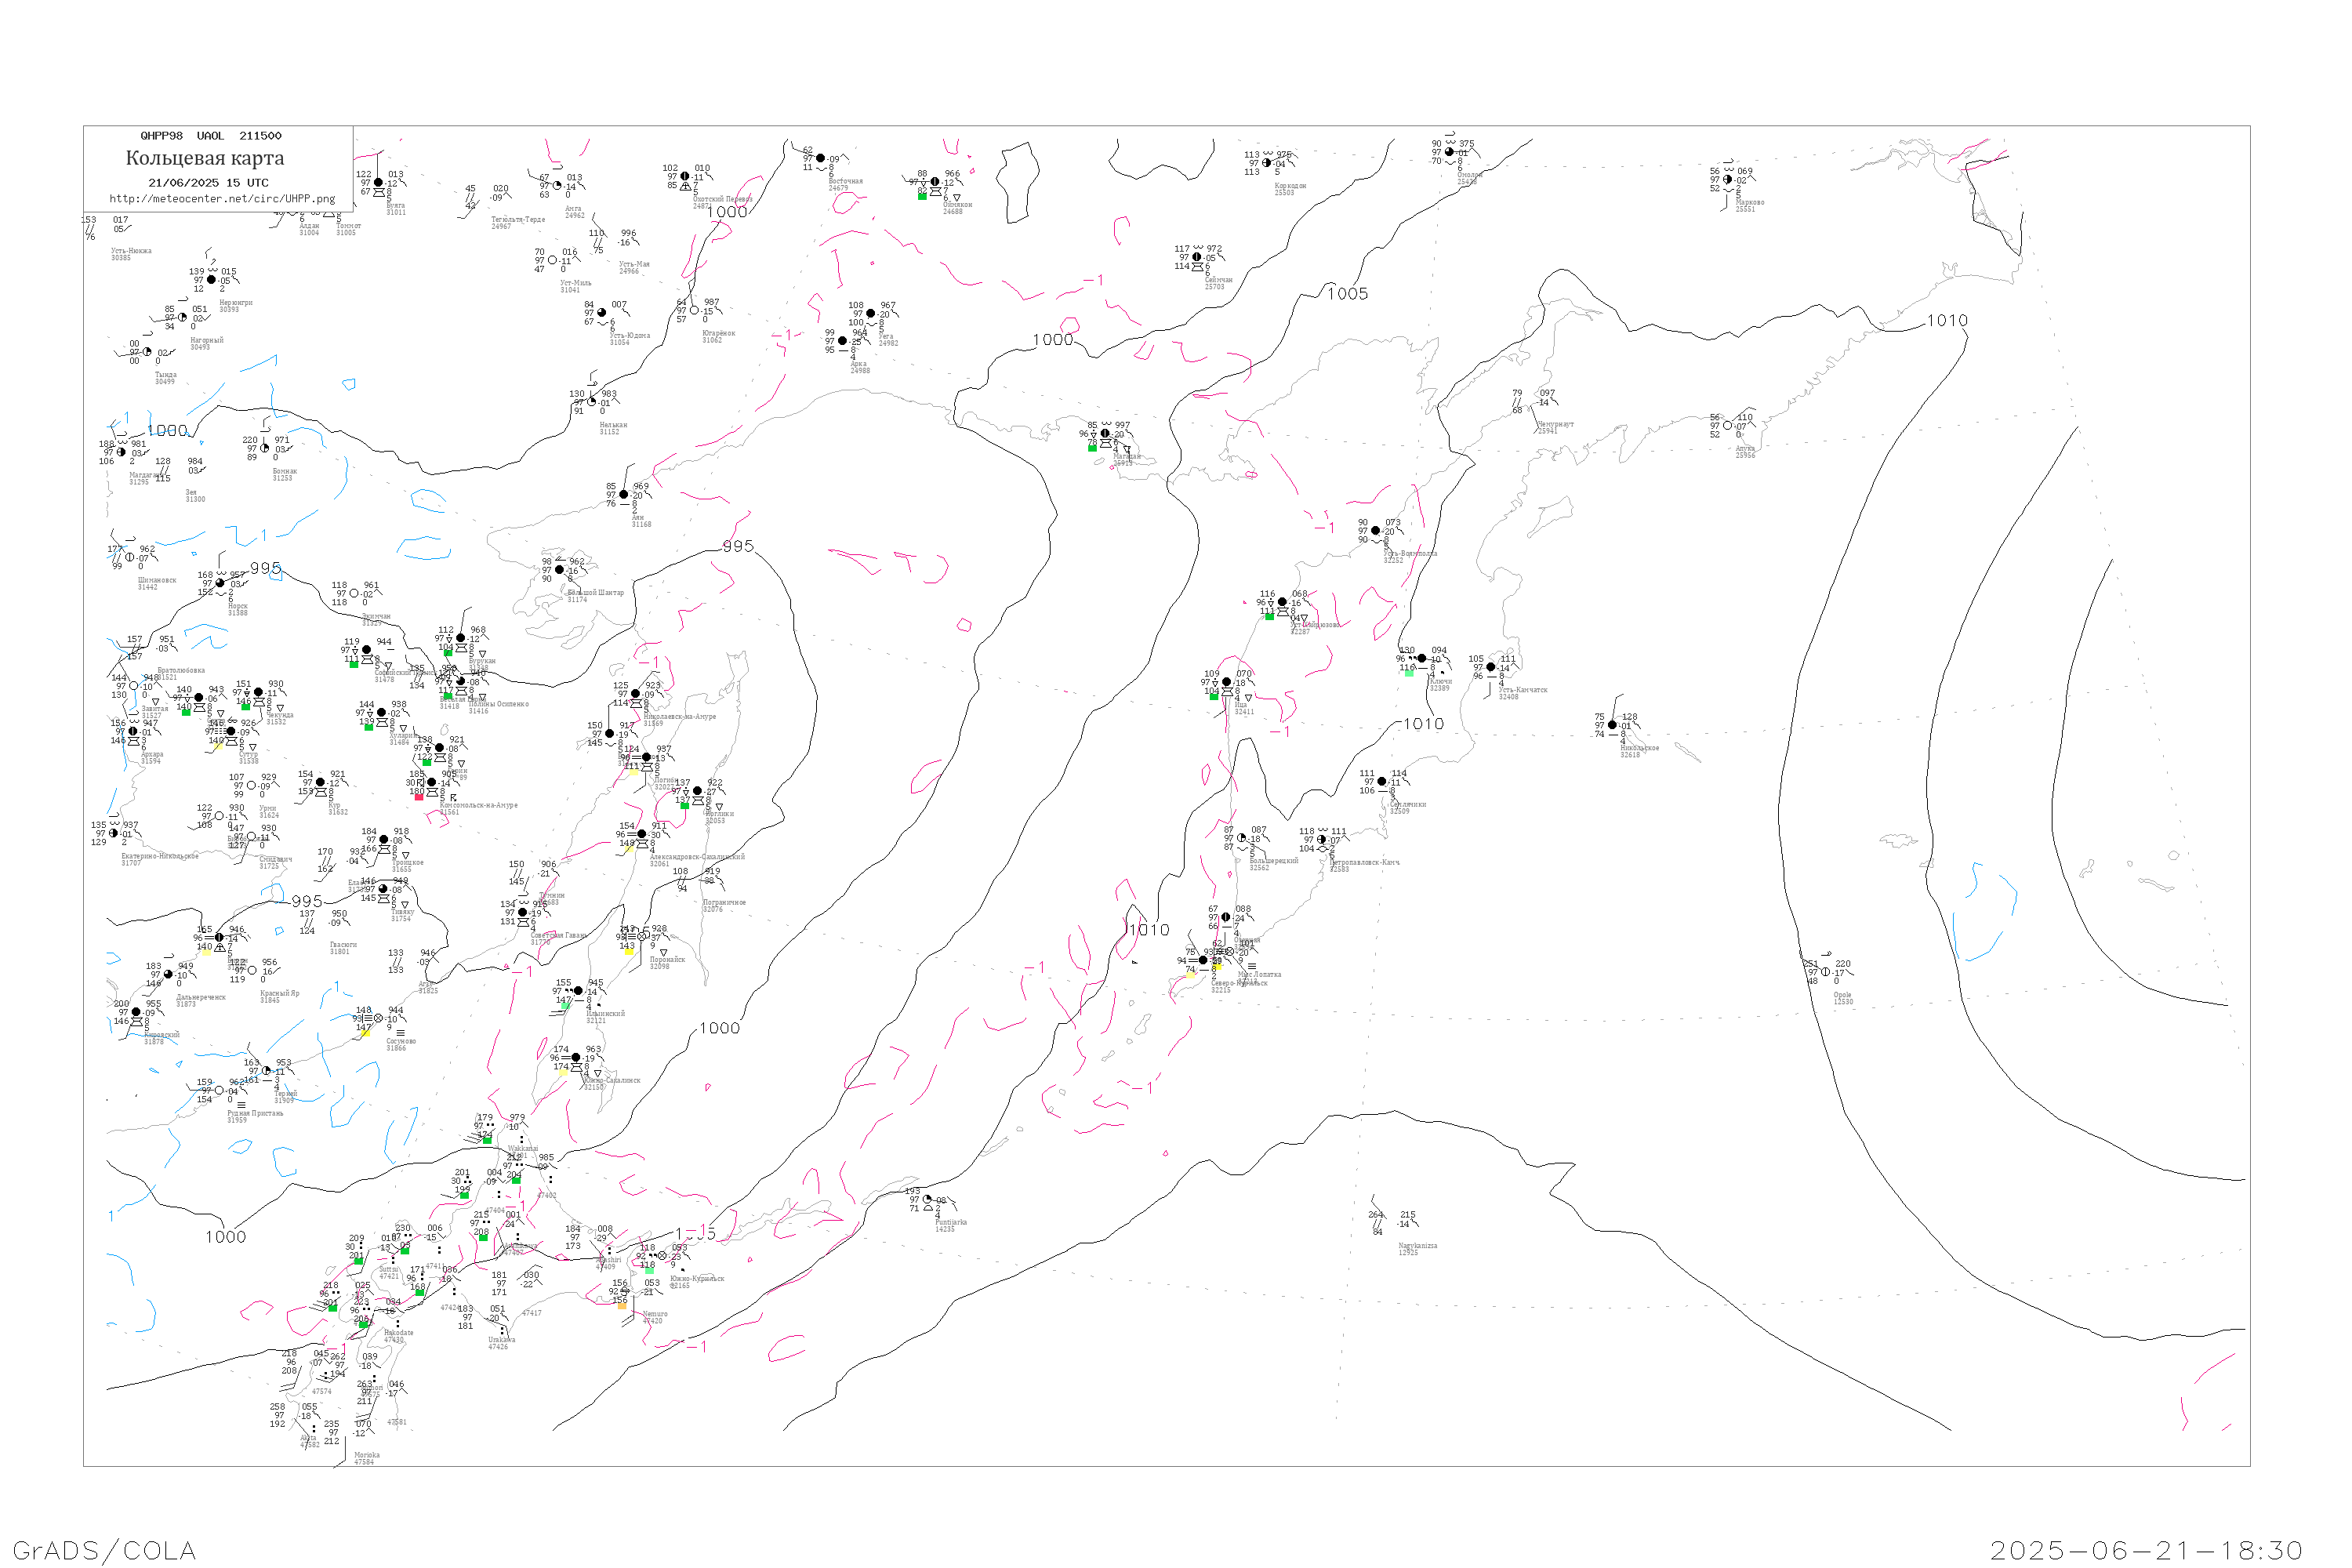Click the Большерецкий station circle symbol

[x=1242, y=838]
